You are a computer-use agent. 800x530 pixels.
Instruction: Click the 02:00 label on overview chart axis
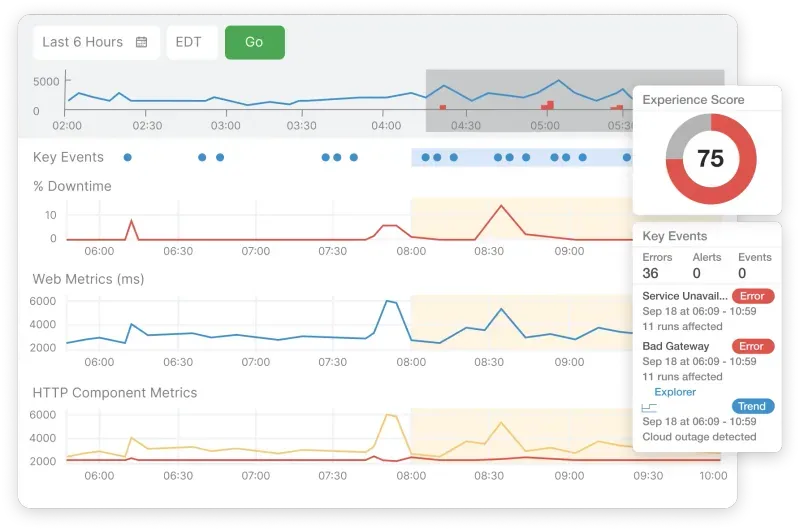[x=67, y=125]
